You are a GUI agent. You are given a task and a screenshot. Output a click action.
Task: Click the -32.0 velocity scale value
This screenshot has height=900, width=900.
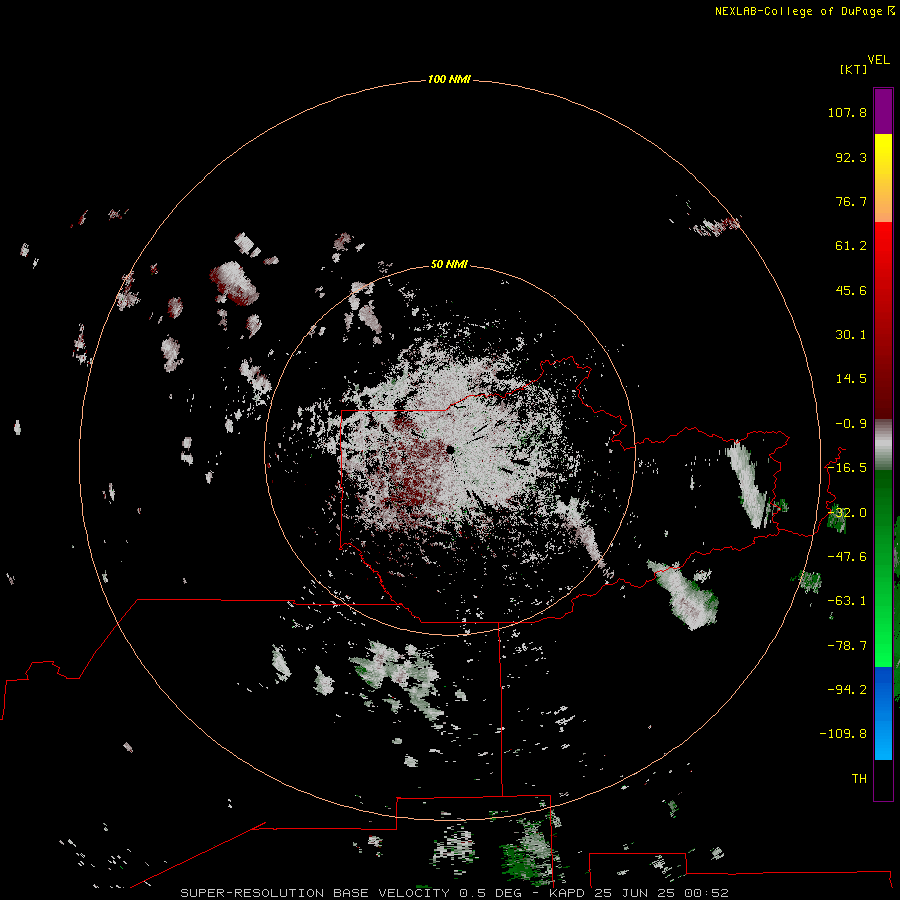tap(847, 513)
